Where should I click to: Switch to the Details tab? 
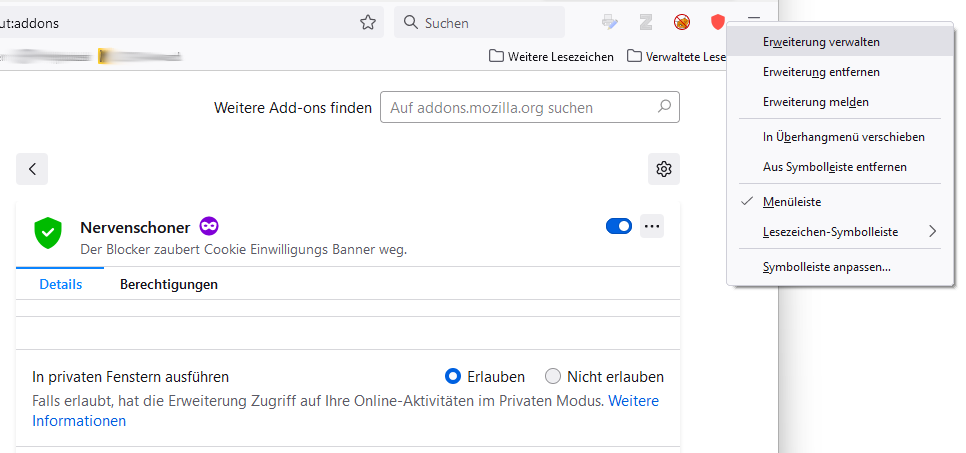(60, 284)
